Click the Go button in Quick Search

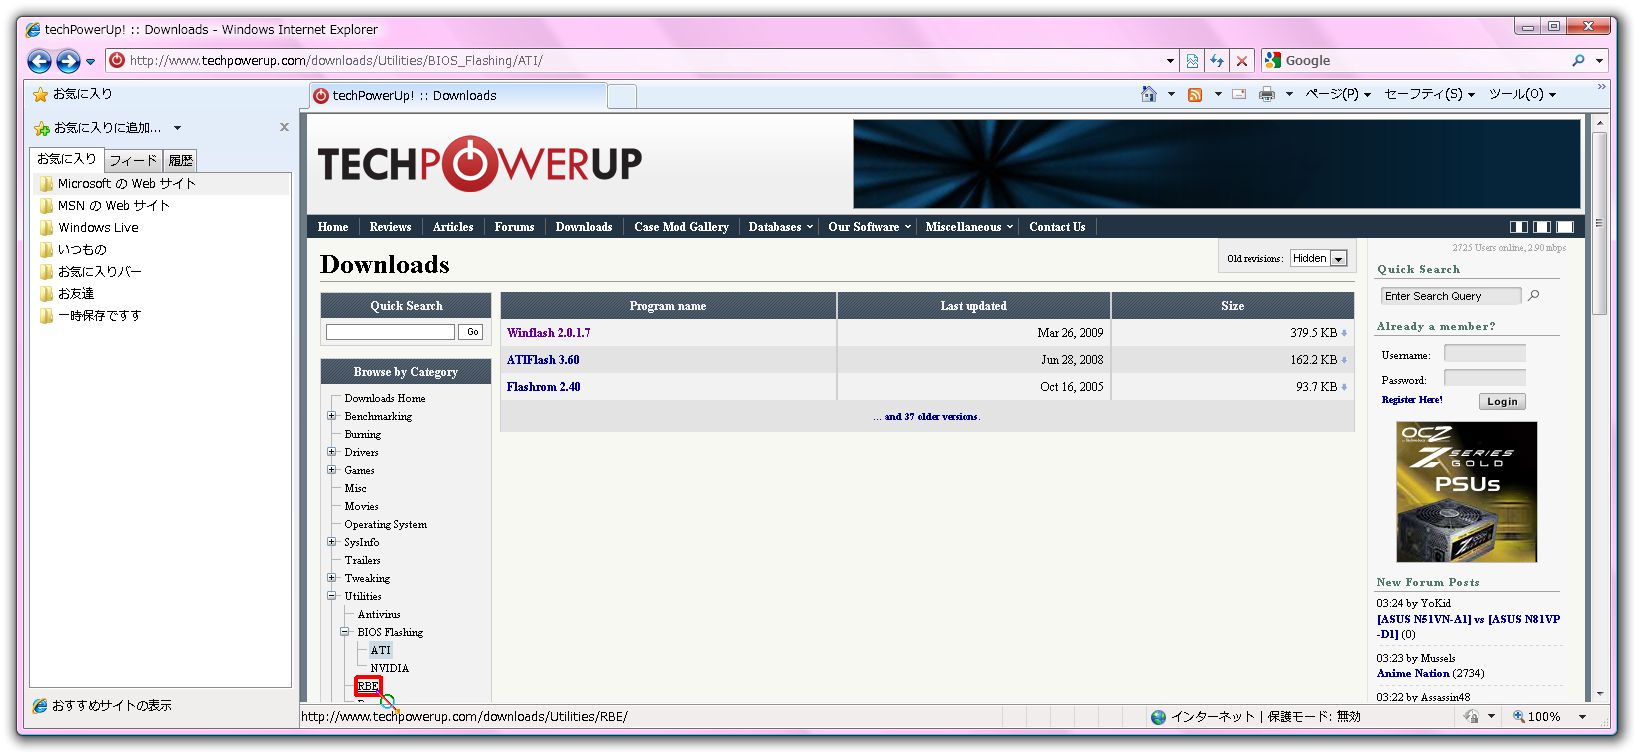[x=472, y=332]
